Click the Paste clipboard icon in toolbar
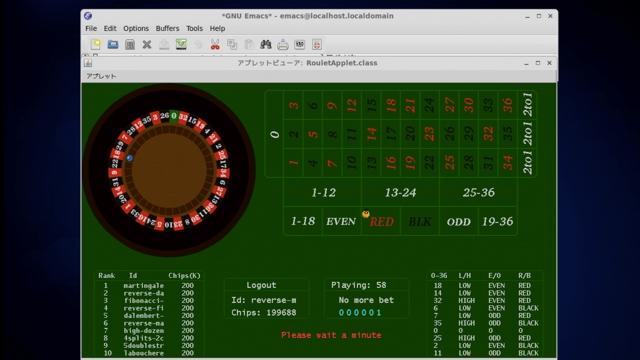Viewport: 640px width, 360px height. (249, 44)
